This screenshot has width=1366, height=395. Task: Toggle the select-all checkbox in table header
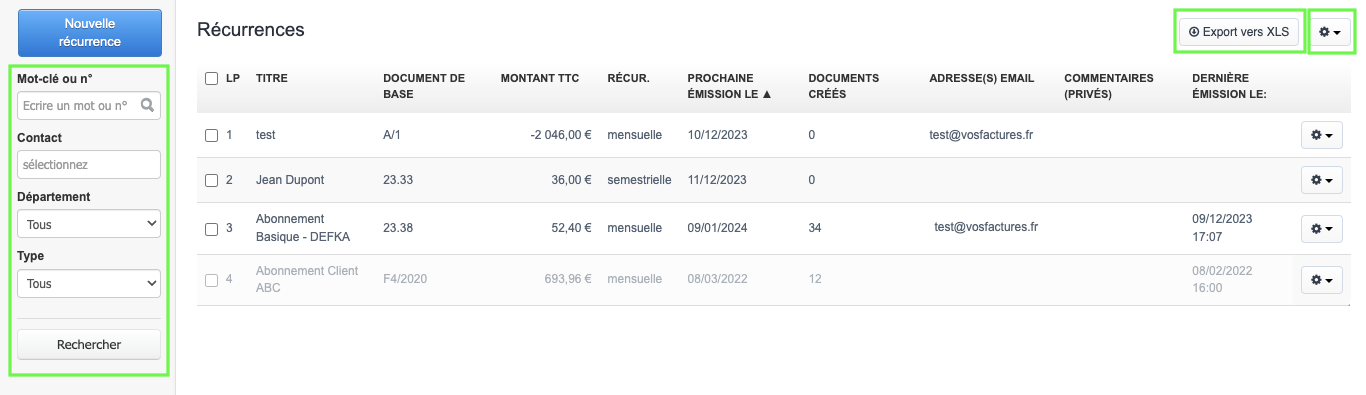click(x=211, y=78)
